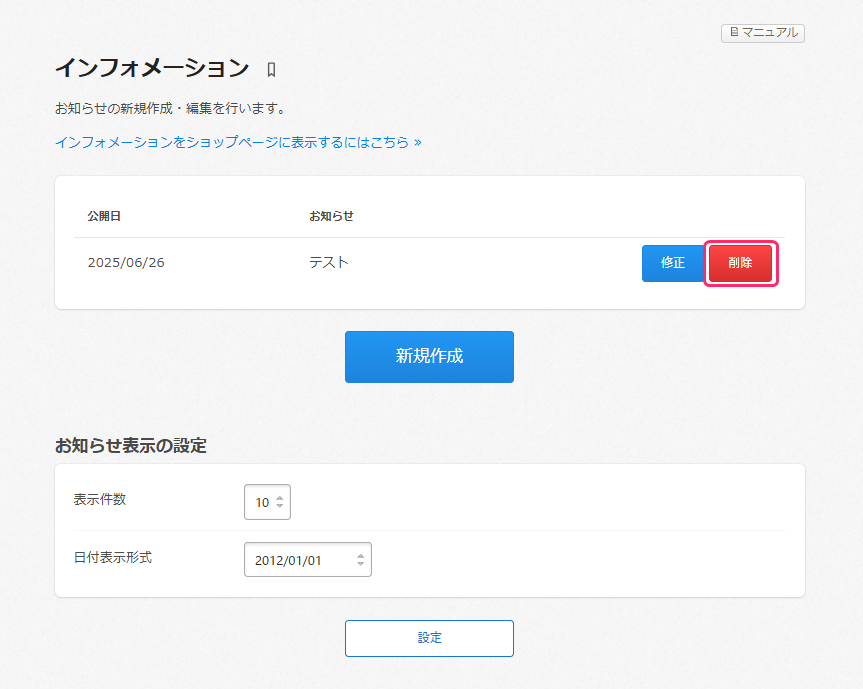Click the 表示件数 label

100,500
